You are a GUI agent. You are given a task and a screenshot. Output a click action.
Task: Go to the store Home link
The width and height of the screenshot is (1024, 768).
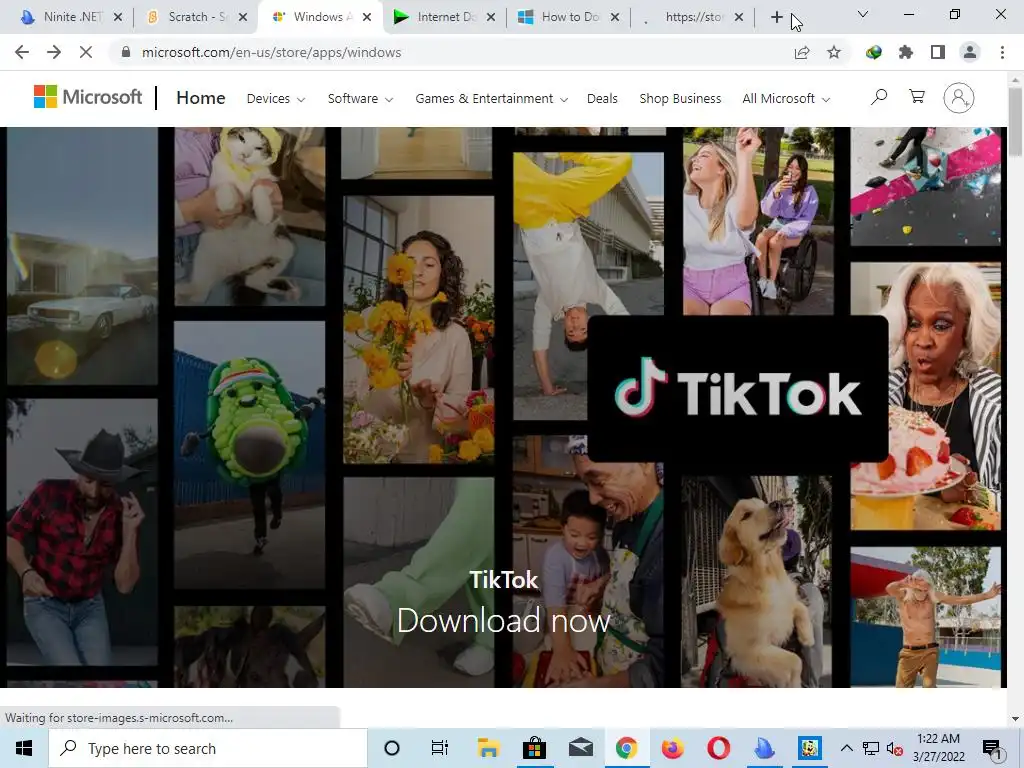pos(200,98)
